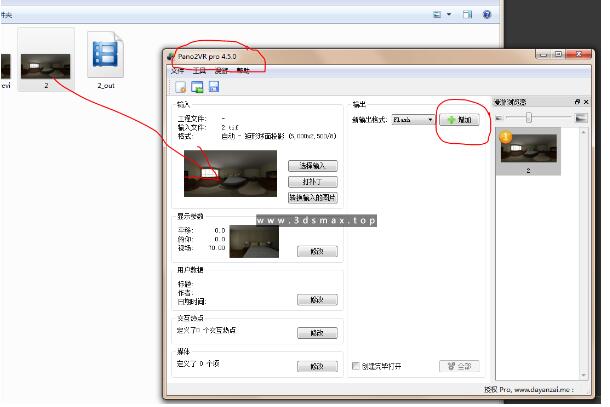The height and width of the screenshot is (407, 610).
Task: Open the Explorer view options dropdown arrow
Action: pos(450,14)
